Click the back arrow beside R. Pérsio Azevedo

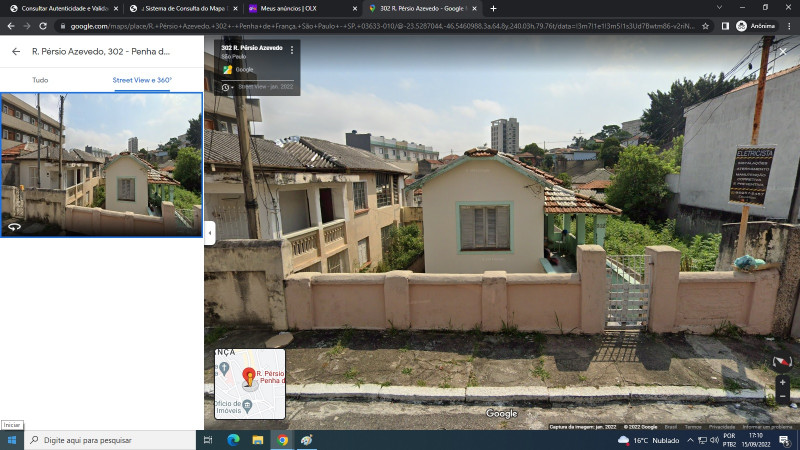(x=16, y=52)
